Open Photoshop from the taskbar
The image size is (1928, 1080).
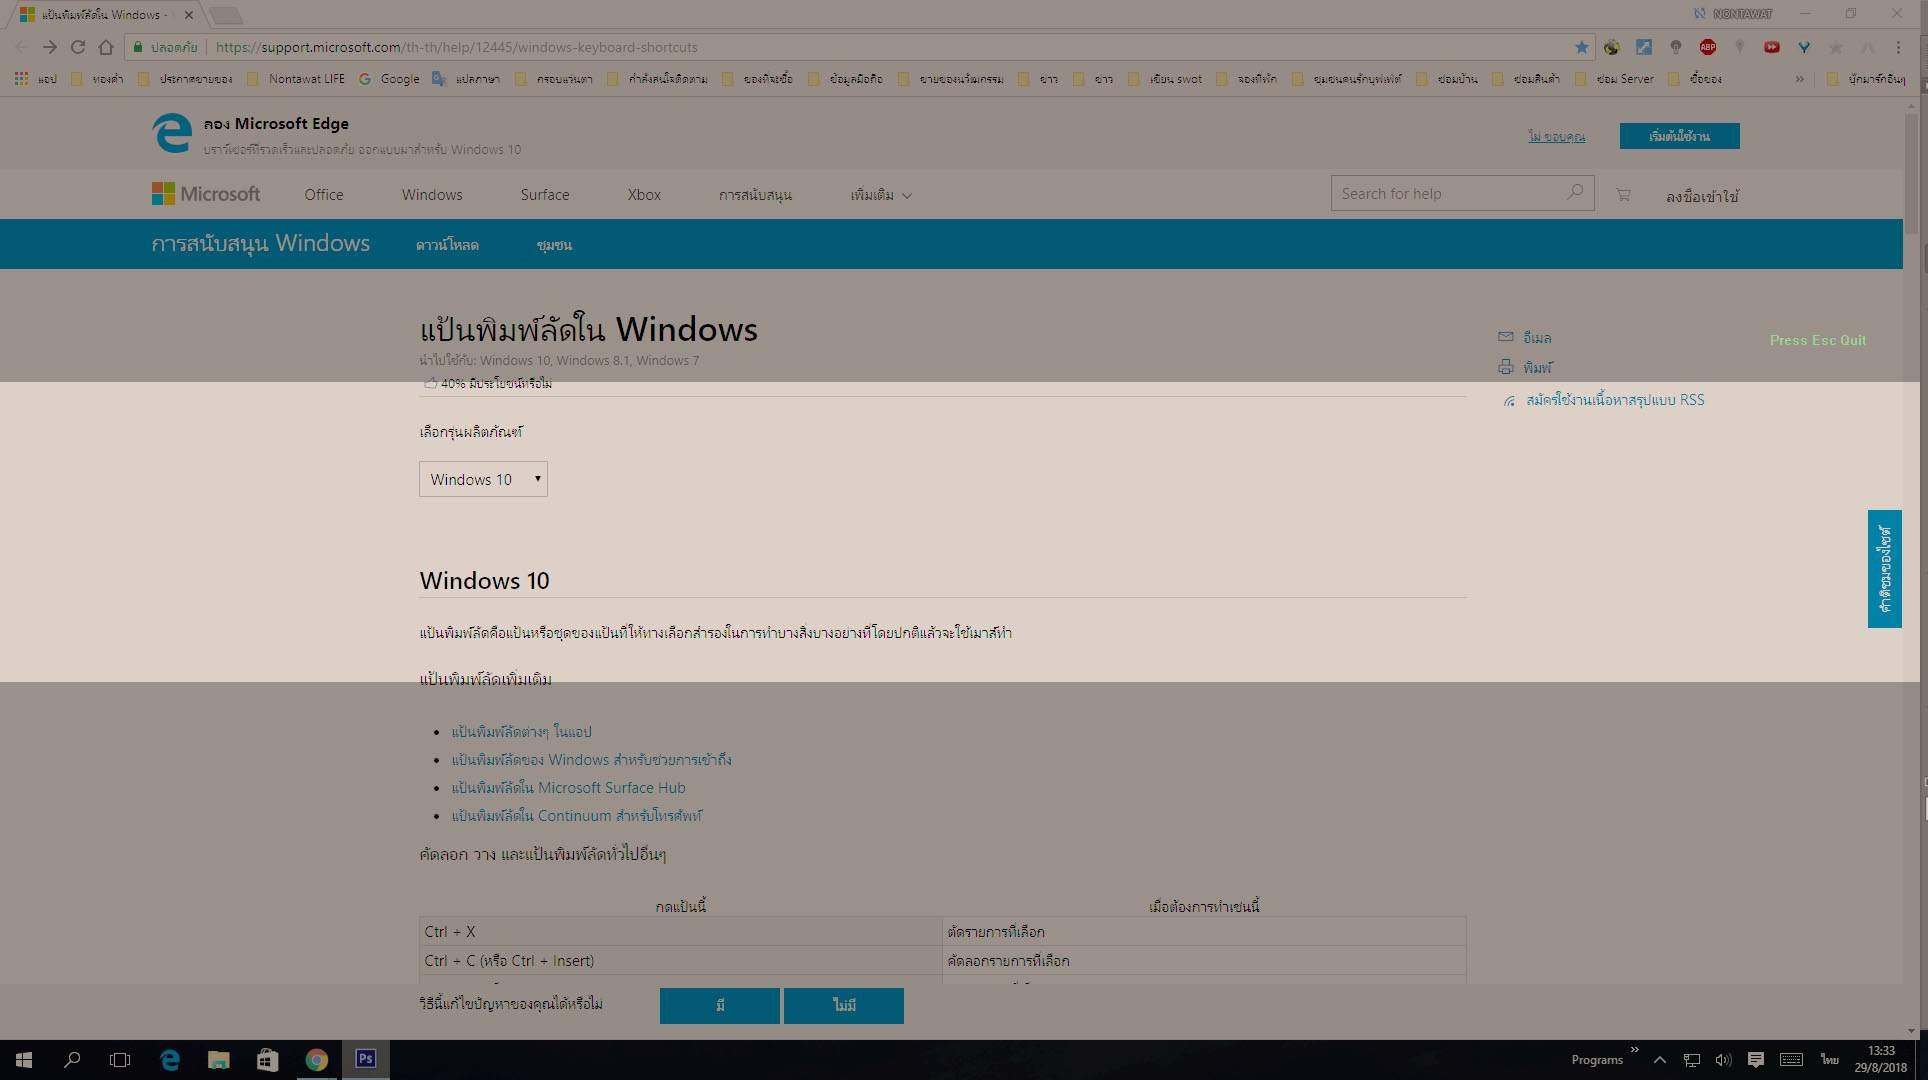point(366,1059)
